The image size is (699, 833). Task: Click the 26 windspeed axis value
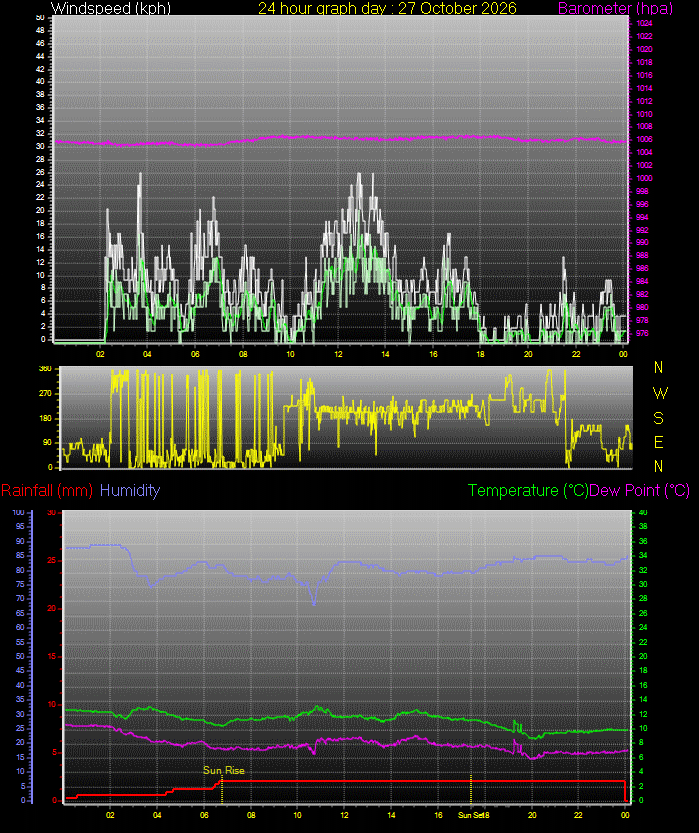pyautogui.click(x=40, y=172)
